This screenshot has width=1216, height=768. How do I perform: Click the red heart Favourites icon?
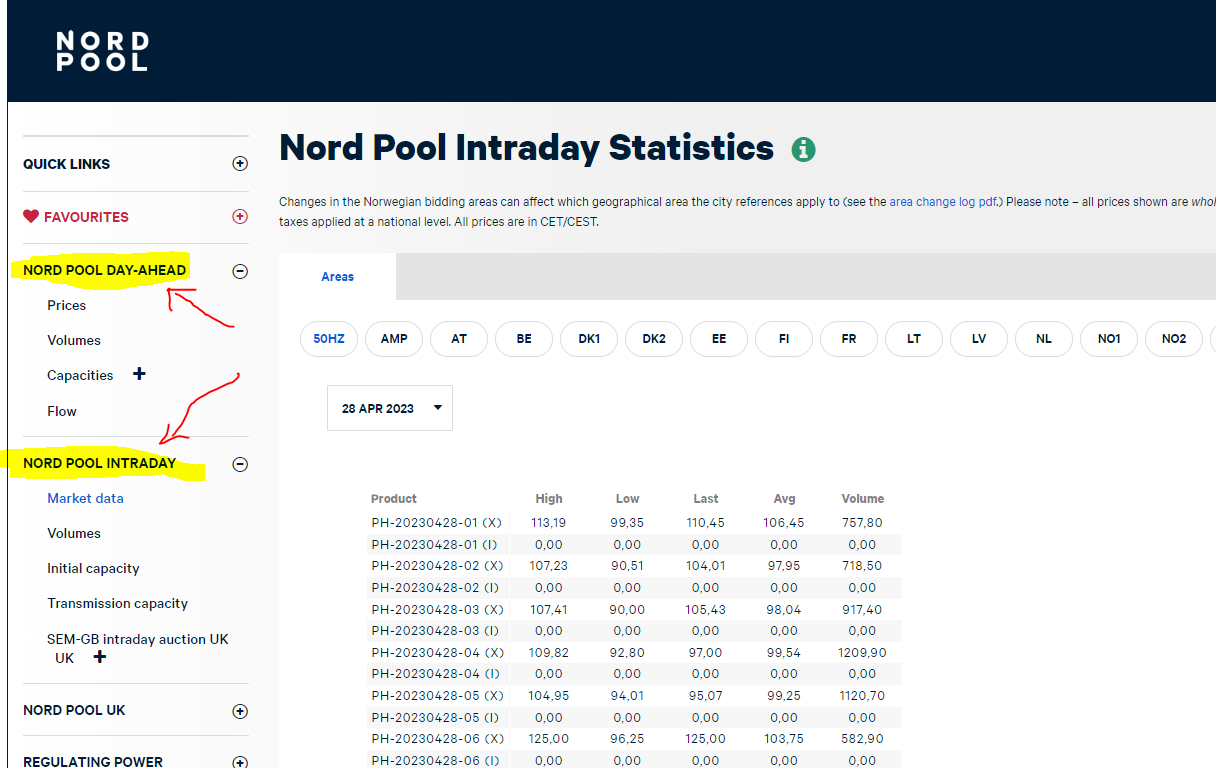pyautogui.click(x=31, y=217)
